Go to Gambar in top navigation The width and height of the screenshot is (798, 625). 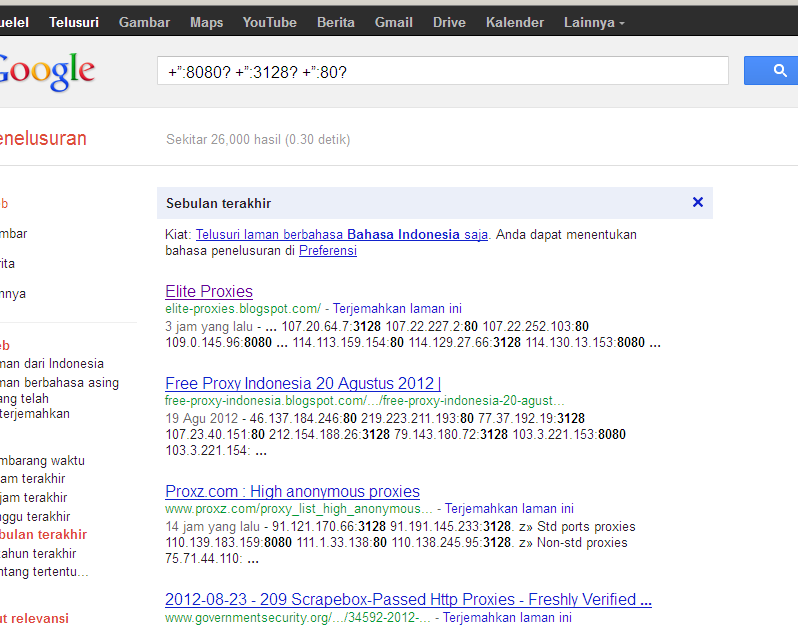point(144,22)
